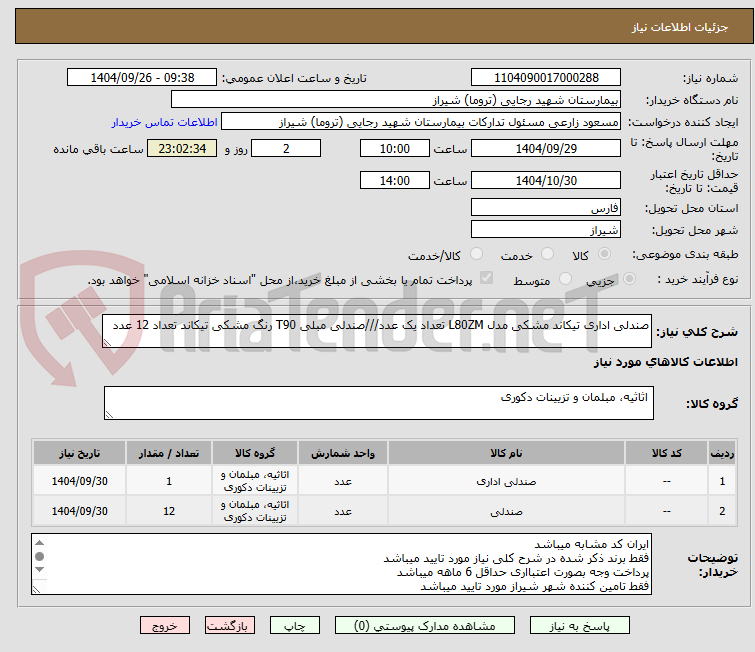Click the deadline time field 10:00
Image resolution: width=755 pixels, height=652 pixels.
click(x=395, y=148)
